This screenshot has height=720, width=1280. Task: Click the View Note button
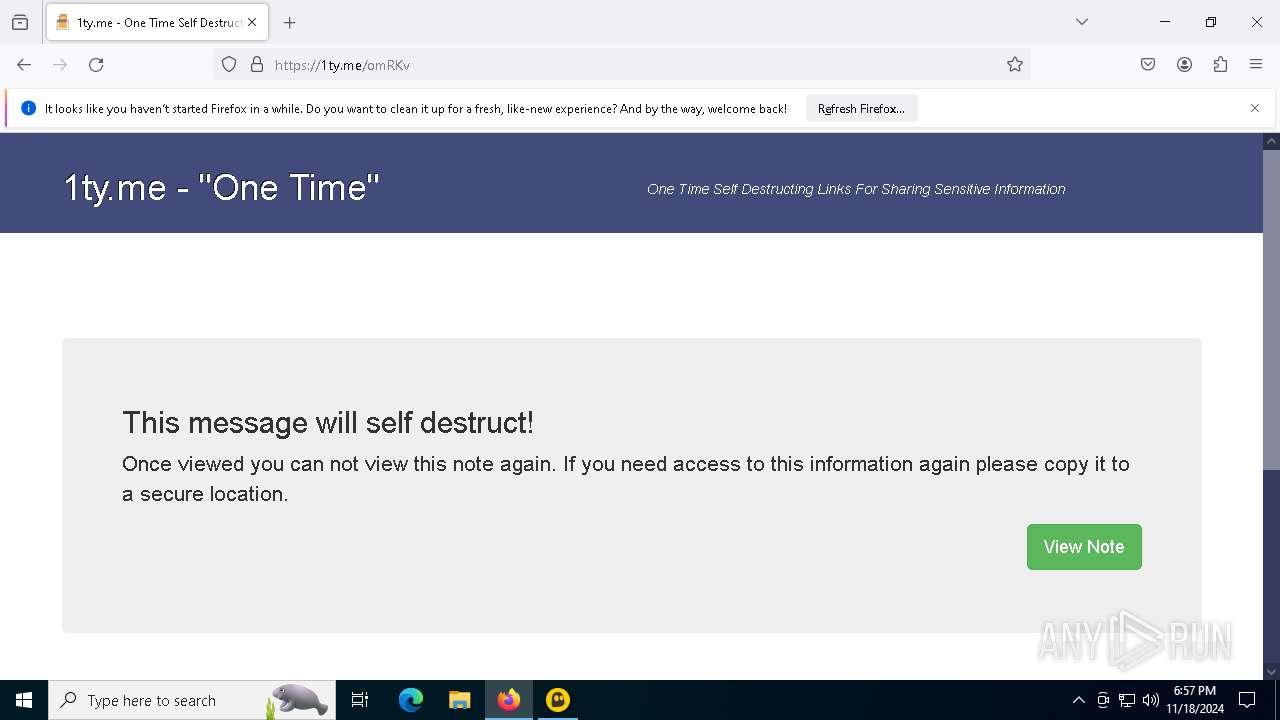(1084, 547)
